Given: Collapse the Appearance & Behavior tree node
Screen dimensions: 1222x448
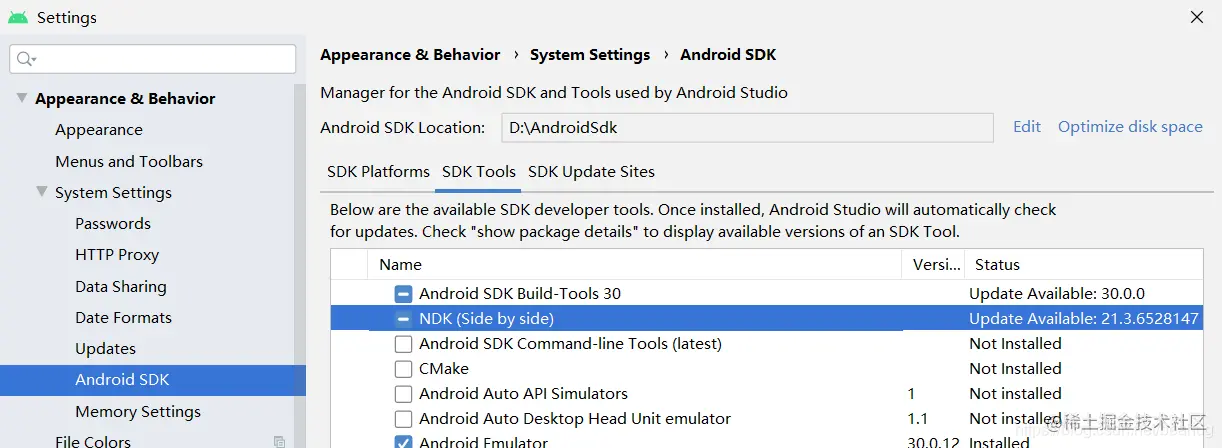Looking at the screenshot, I should point(22,98).
